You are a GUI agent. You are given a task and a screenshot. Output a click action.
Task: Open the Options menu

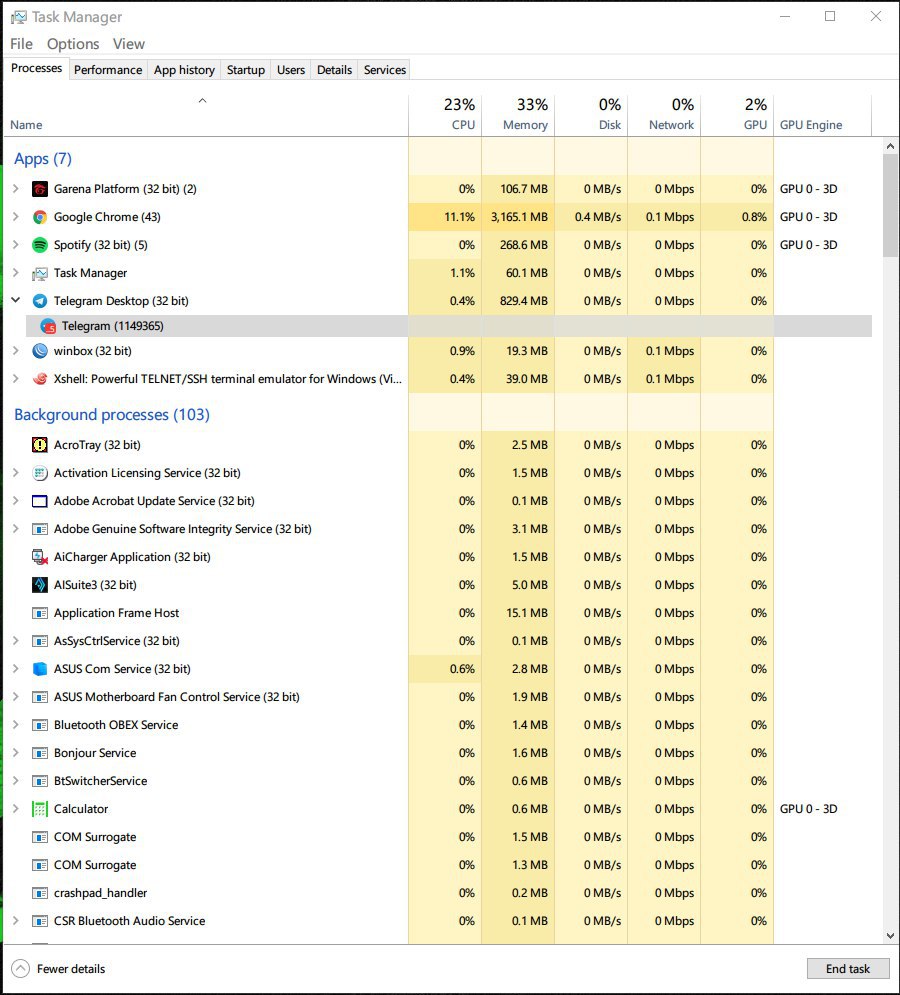pos(73,44)
